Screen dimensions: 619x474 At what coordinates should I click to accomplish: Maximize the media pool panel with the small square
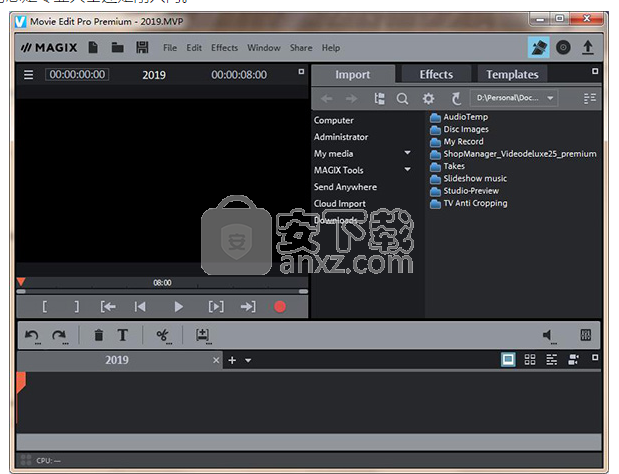(x=595, y=71)
